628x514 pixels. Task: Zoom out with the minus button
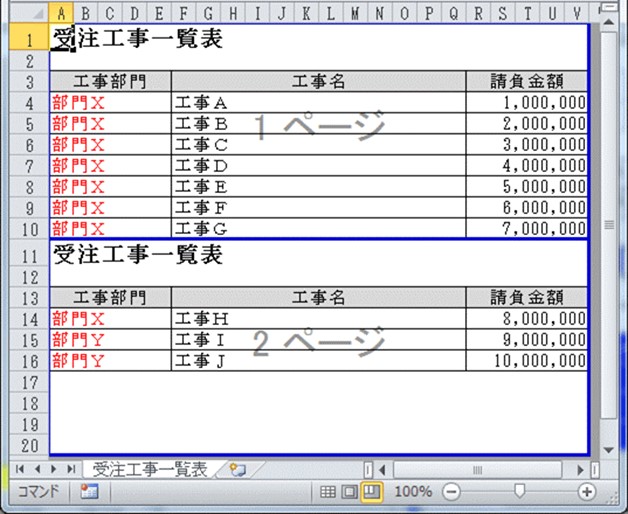(x=451, y=492)
